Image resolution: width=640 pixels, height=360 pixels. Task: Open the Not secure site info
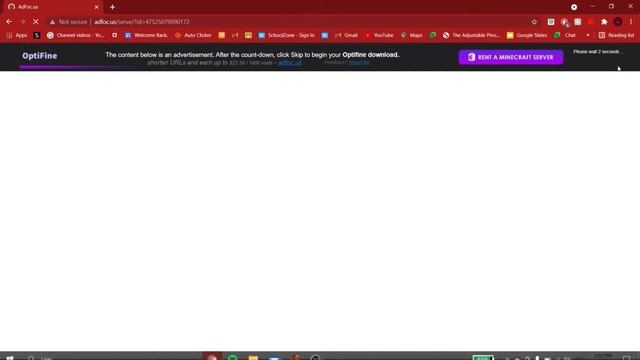pos(69,22)
